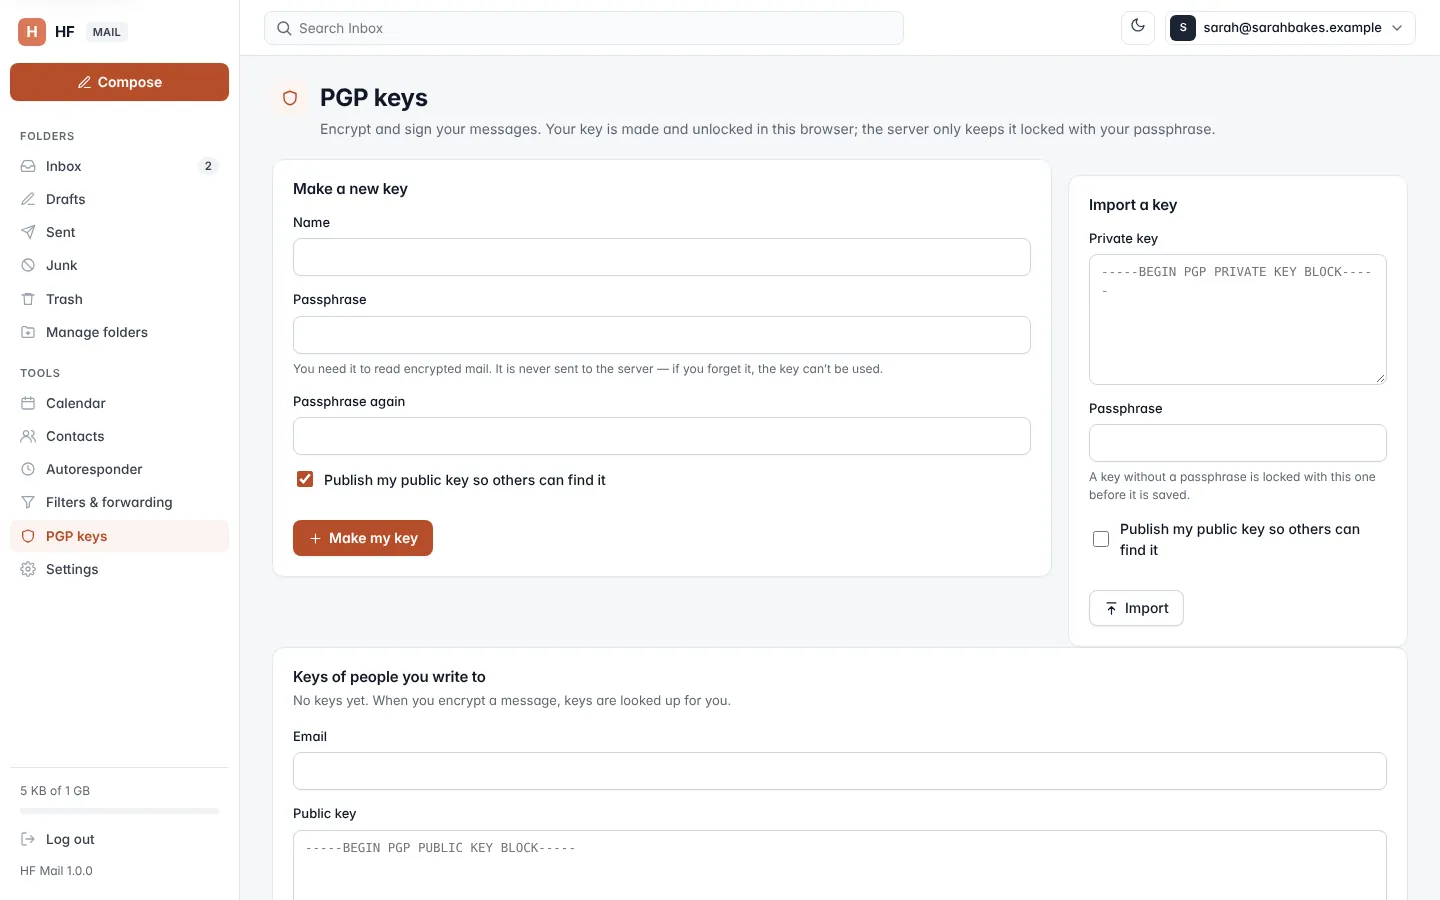Click the Filters funnel icon
This screenshot has height=900, width=1440.
[x=28, y=502]
